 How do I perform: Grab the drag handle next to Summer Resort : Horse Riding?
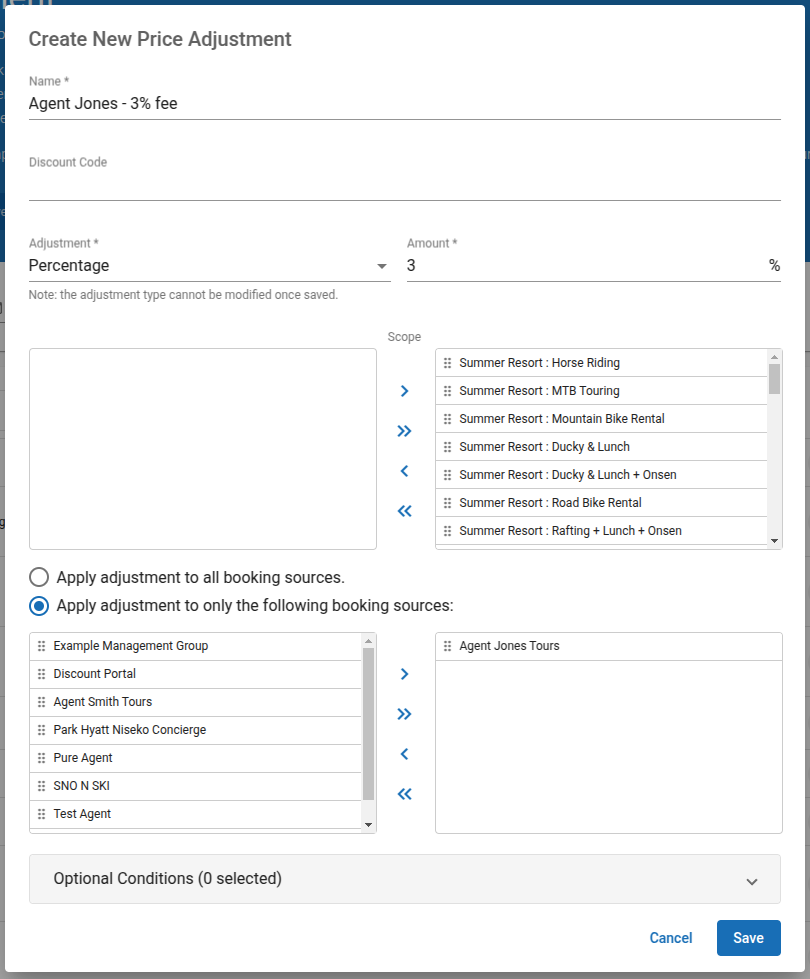point(447,362)
